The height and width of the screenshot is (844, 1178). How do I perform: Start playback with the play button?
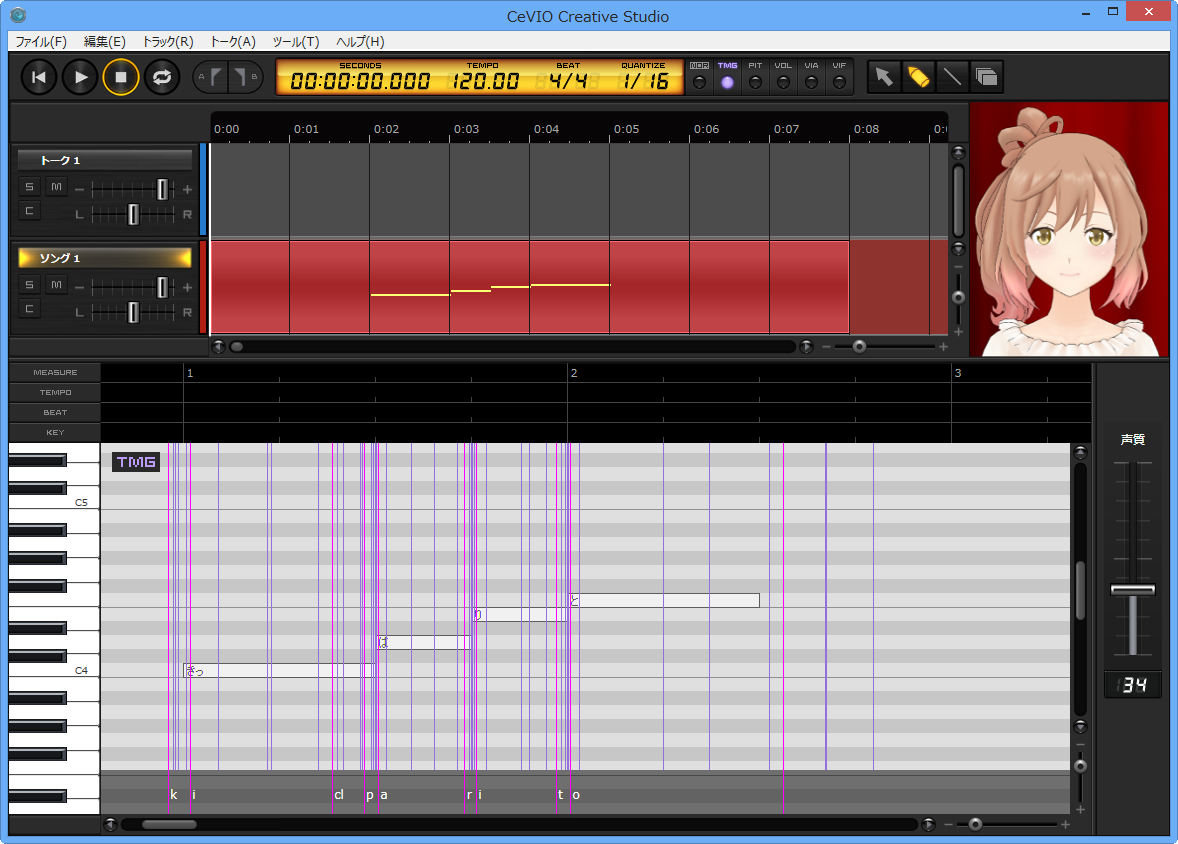pos(80,77)
